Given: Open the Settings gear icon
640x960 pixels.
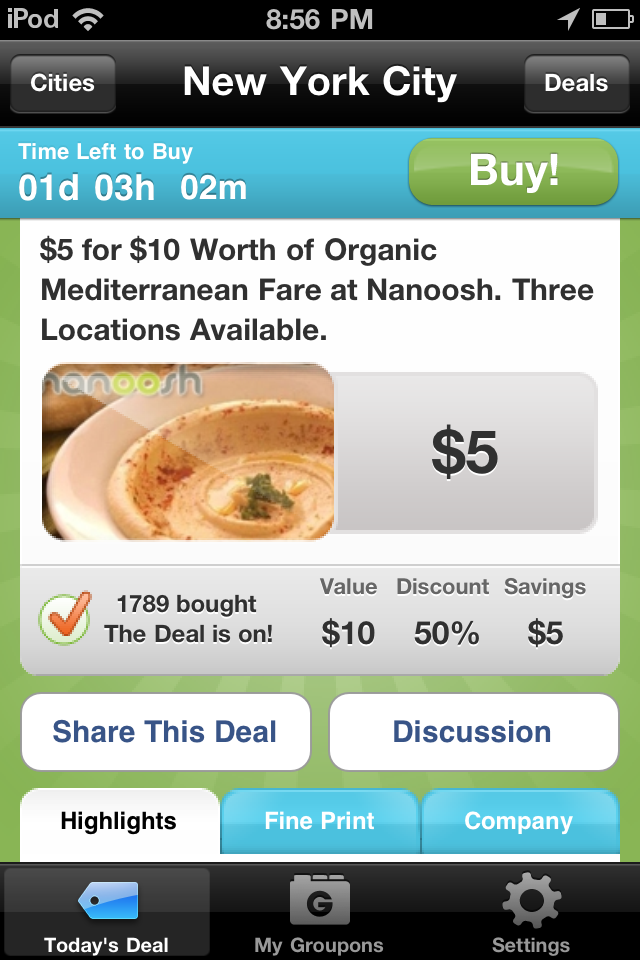Looking at the screenshot, I should coord(531,900).
